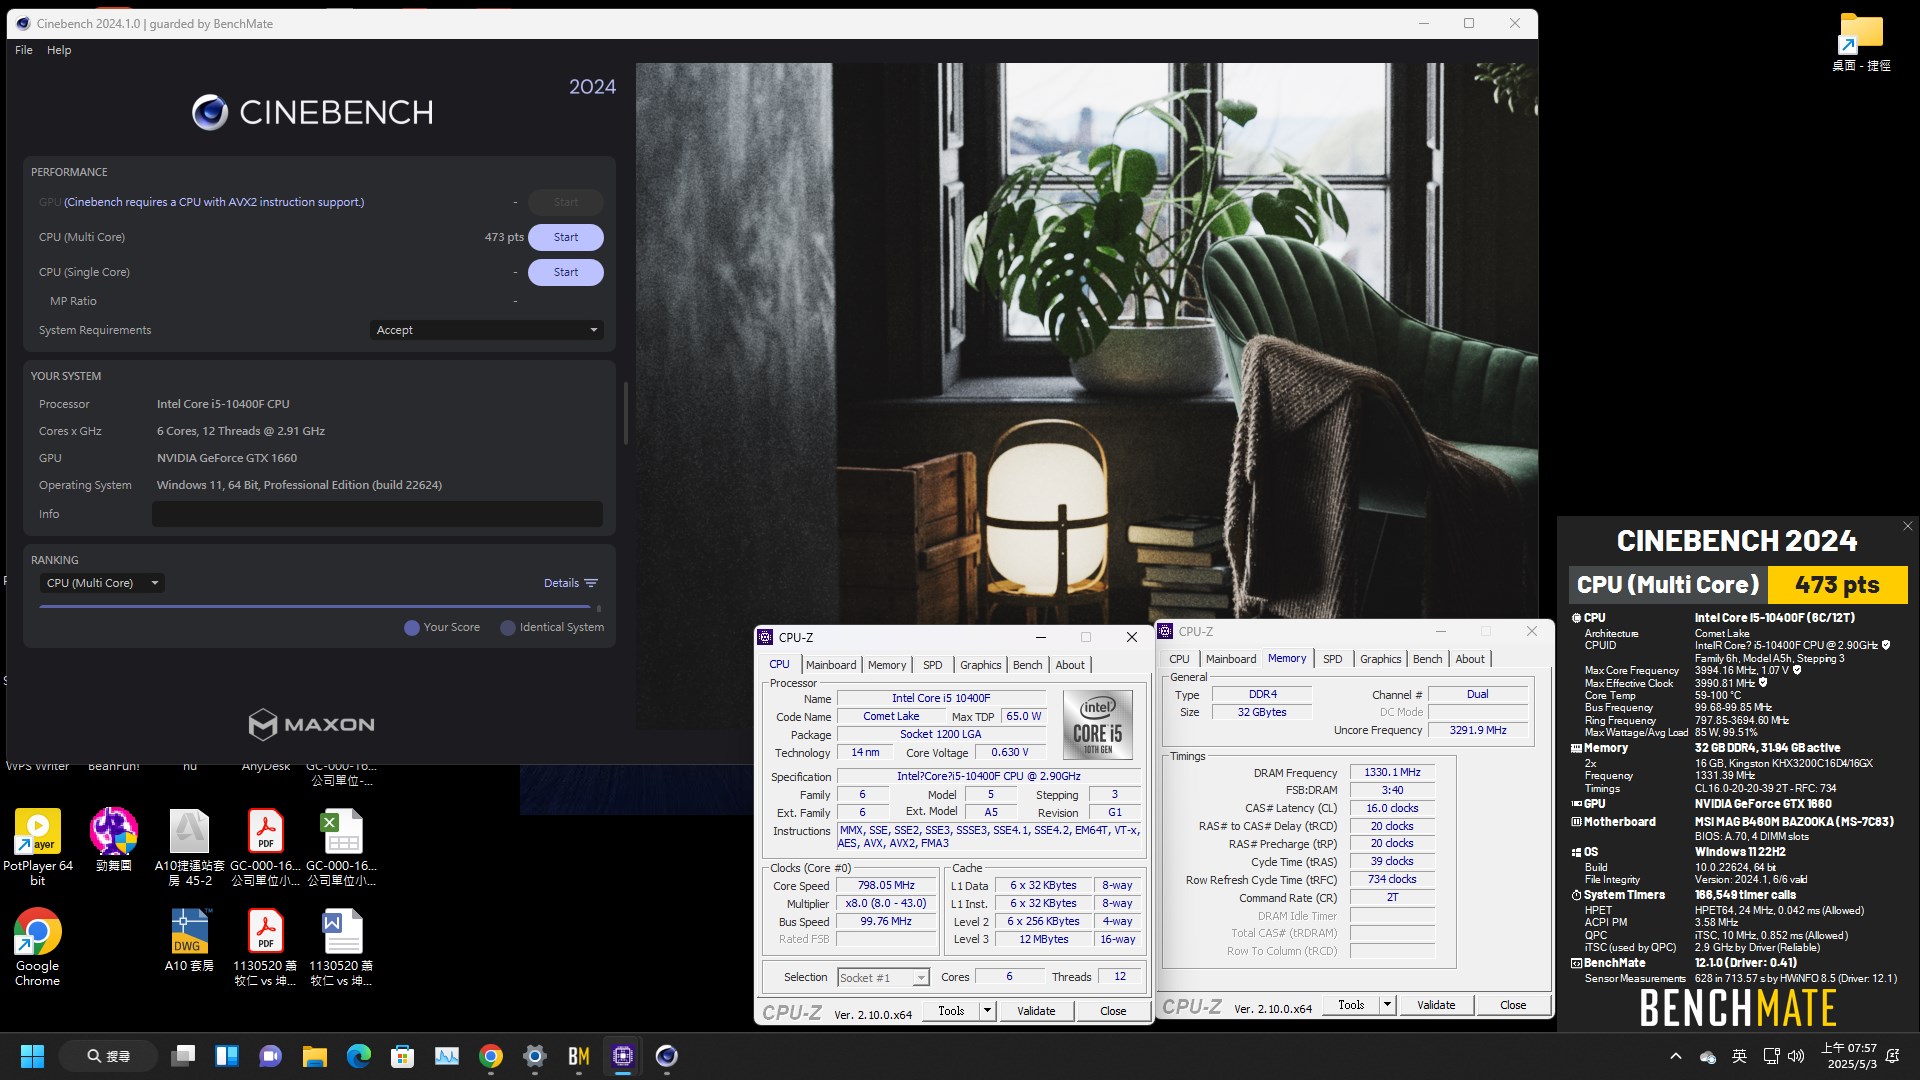
Task: Open the 1130520 Word document on desktop
Action: coord(342,946)
